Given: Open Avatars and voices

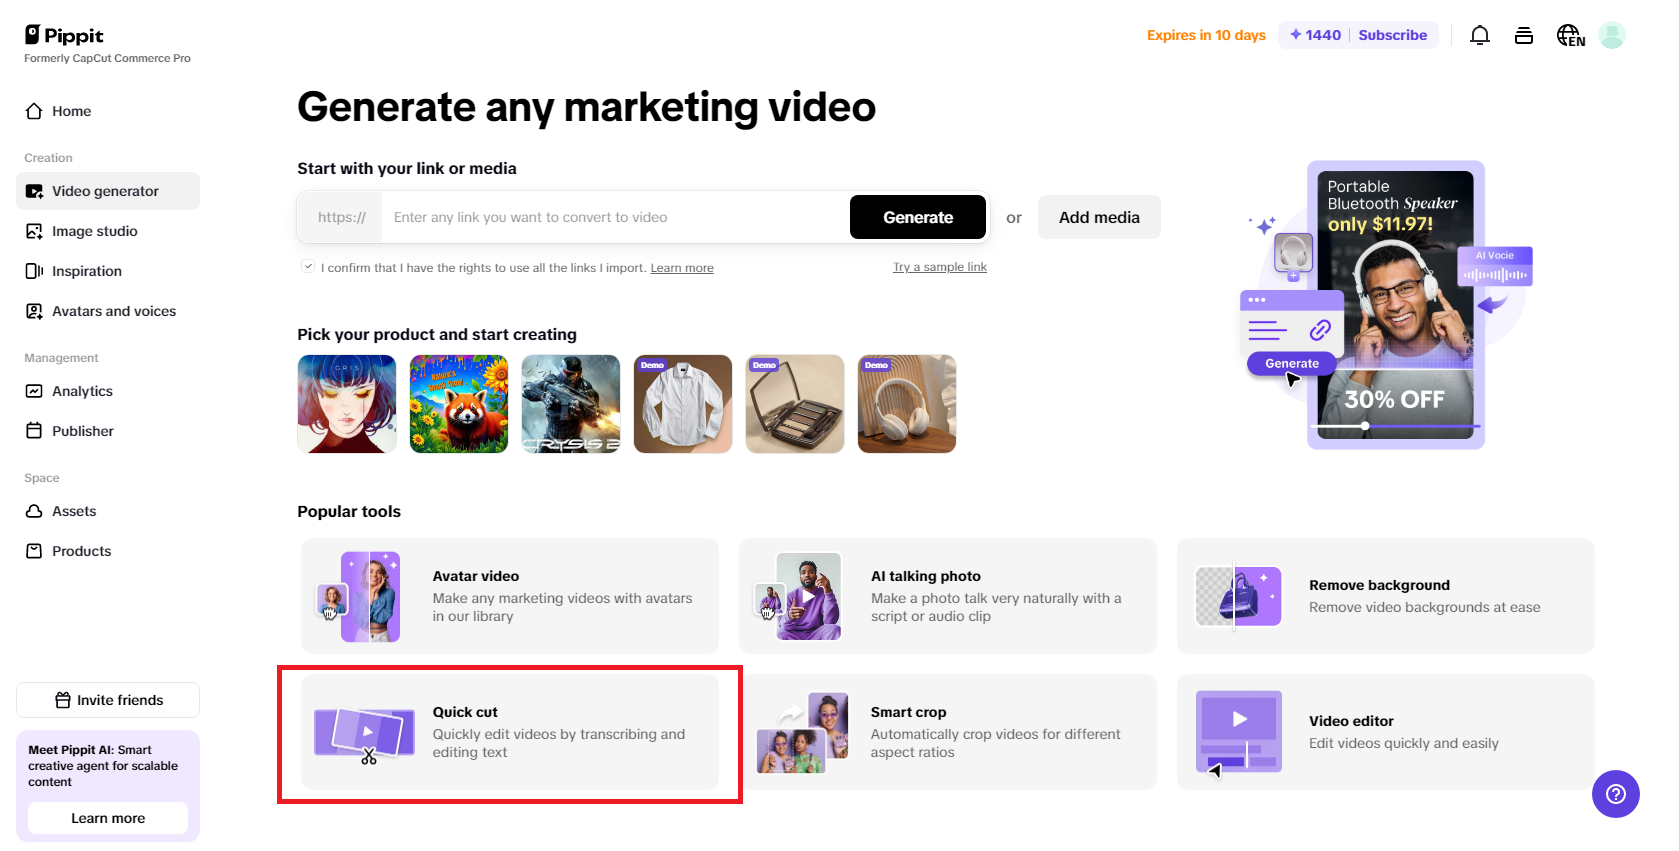Looking at the screenshot, I should point(108,311).
